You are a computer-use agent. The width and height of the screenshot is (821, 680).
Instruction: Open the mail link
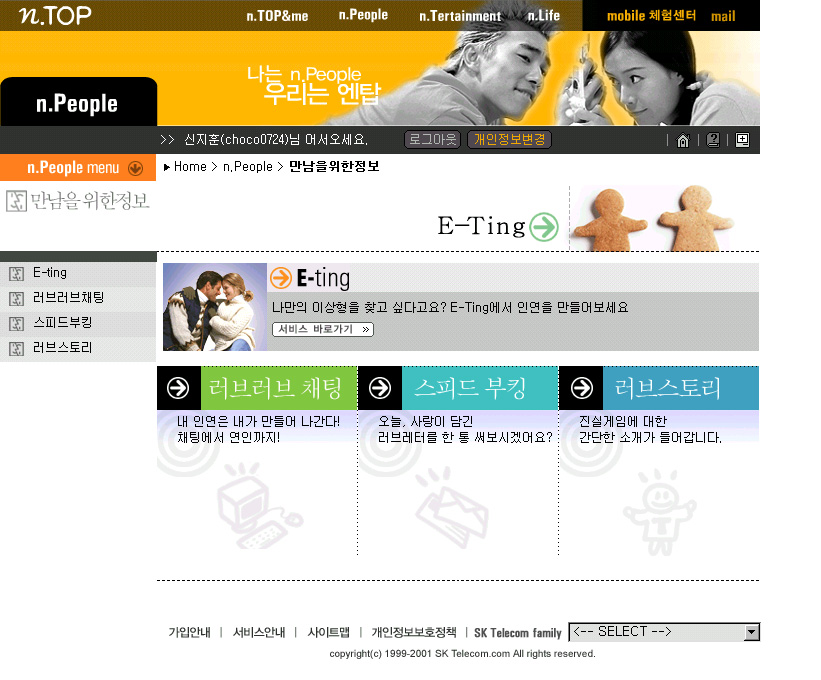723,17
